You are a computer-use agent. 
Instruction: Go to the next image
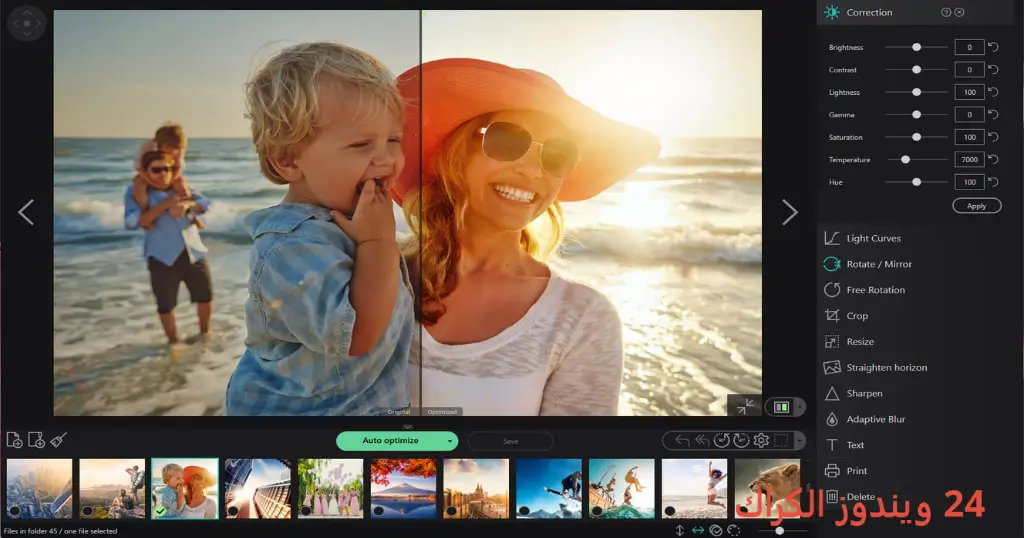pos(790,212)
